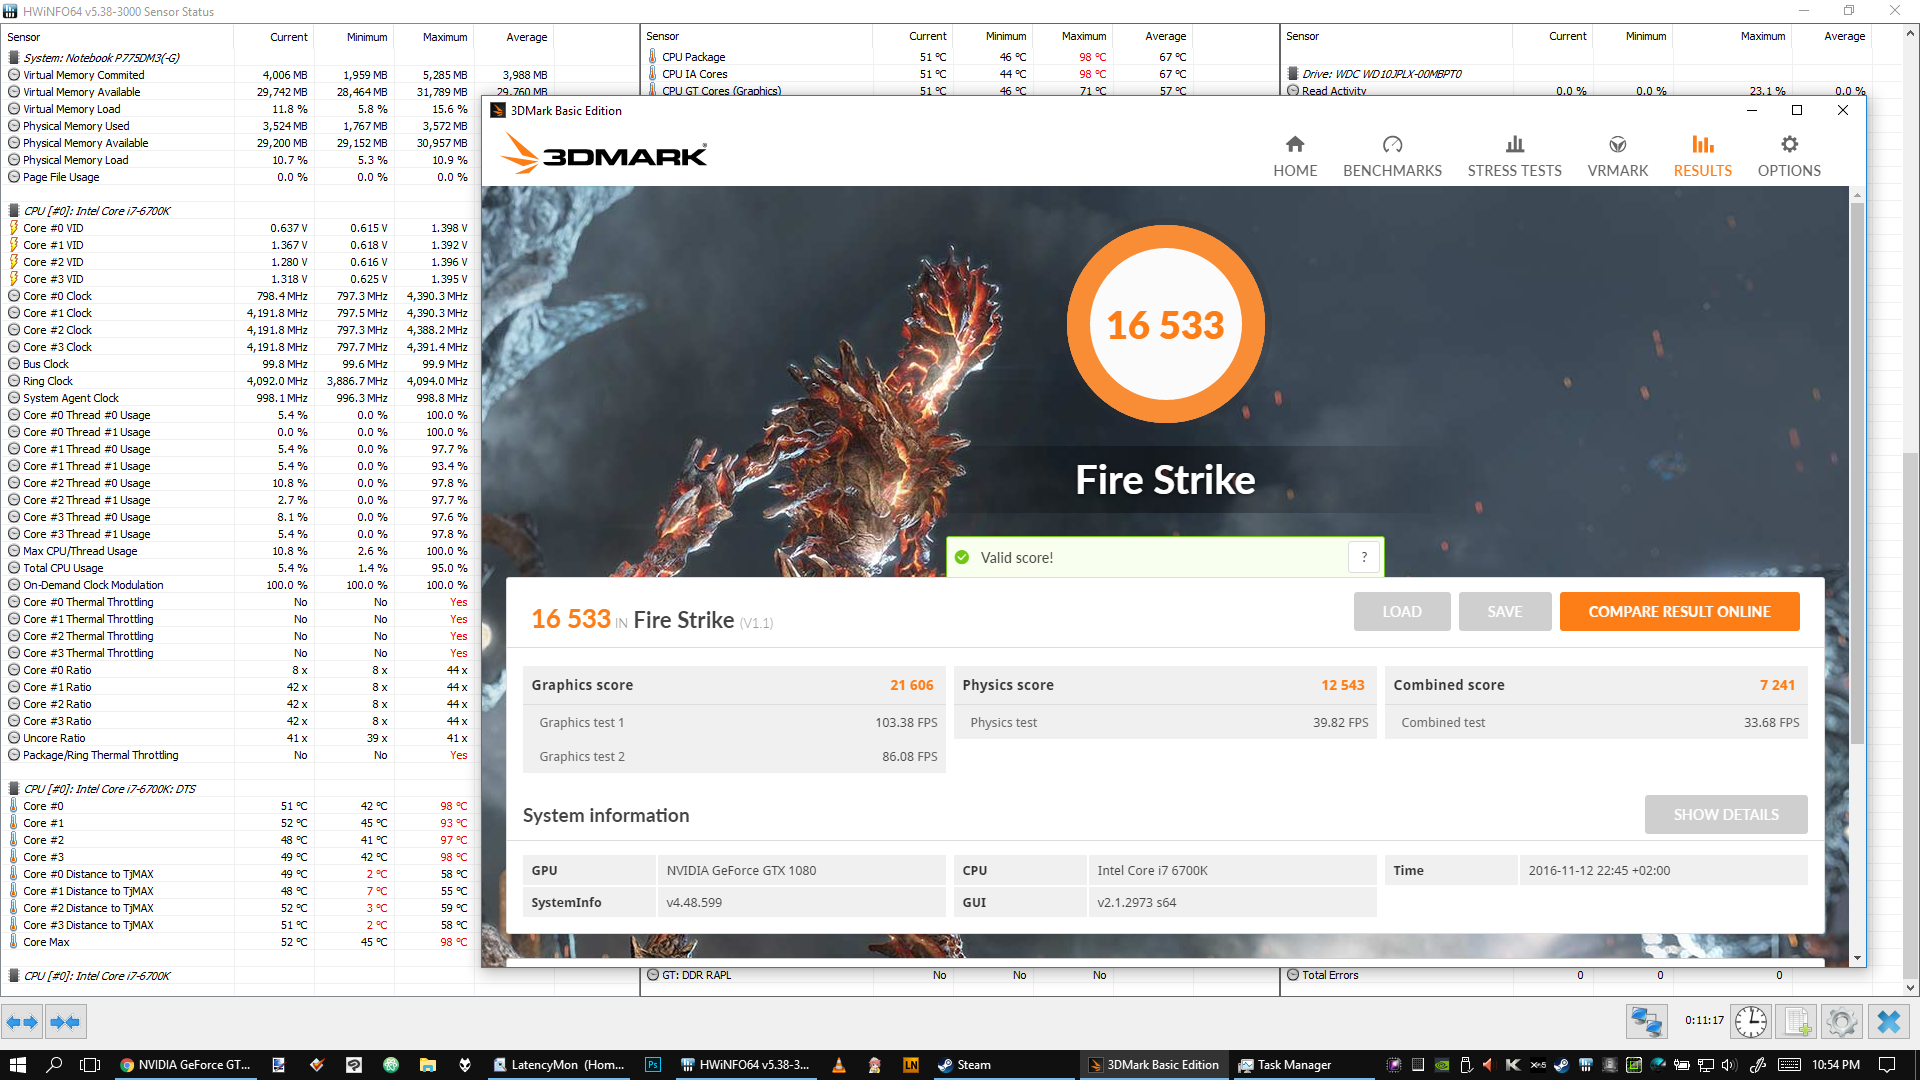This screenshot has height=1080, width=1920.
Task: Open HWiNFO sensor settings gear
Action: click(x=1841, y=1021)
